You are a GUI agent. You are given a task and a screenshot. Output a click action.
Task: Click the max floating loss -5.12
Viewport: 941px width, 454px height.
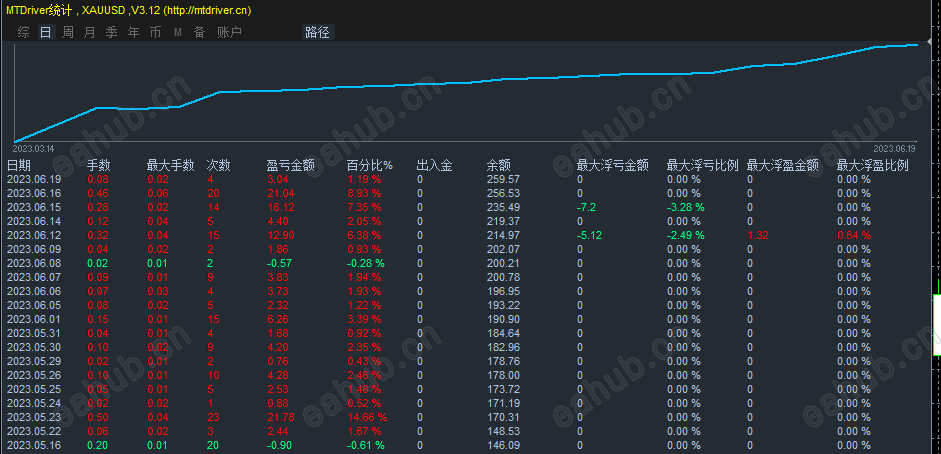tap(588, 235)
